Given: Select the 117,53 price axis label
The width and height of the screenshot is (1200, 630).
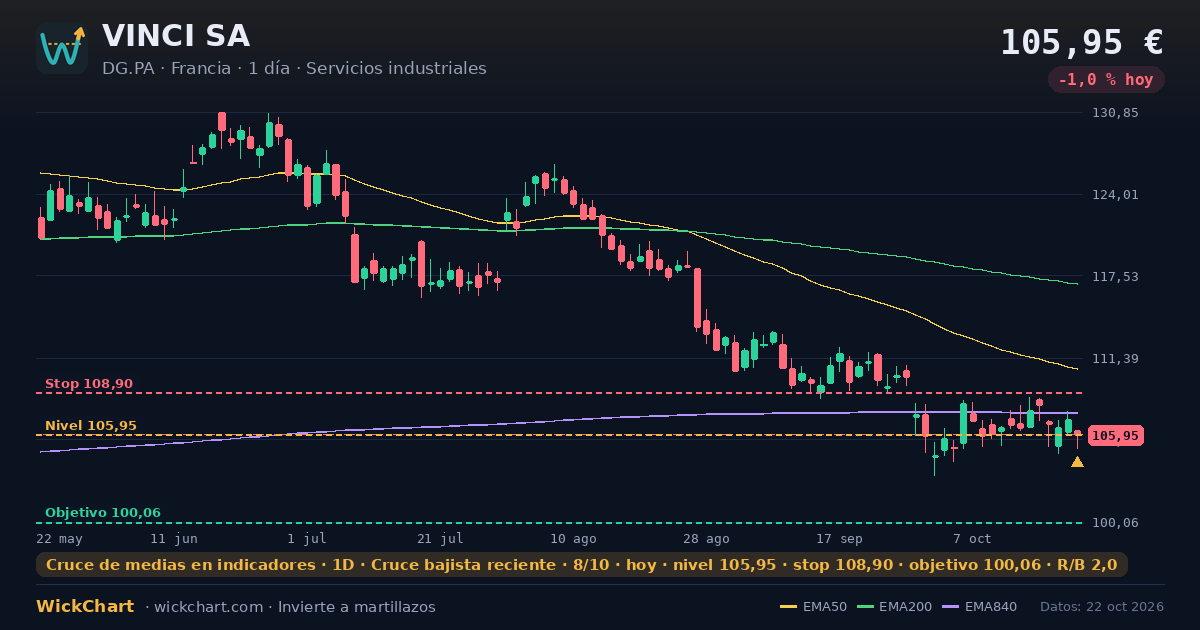Looking at the screenshot, I should 1116,277.
